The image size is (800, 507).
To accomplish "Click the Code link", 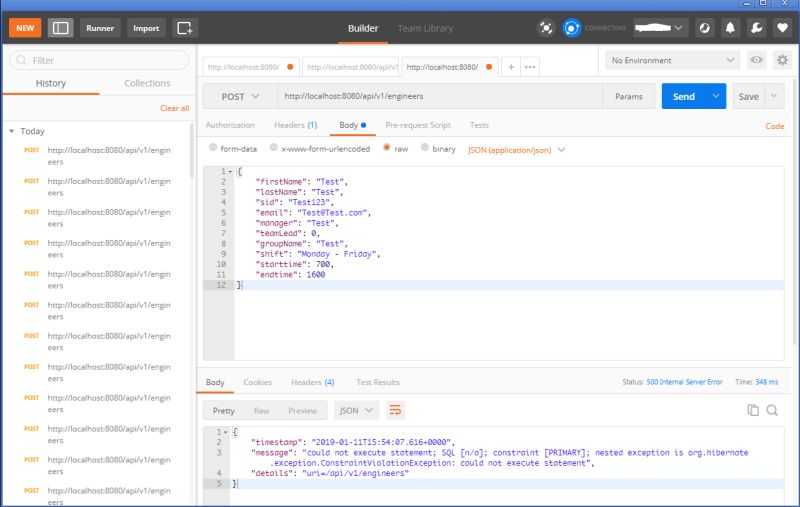I will pyautogui.click(x=774, y=126).
